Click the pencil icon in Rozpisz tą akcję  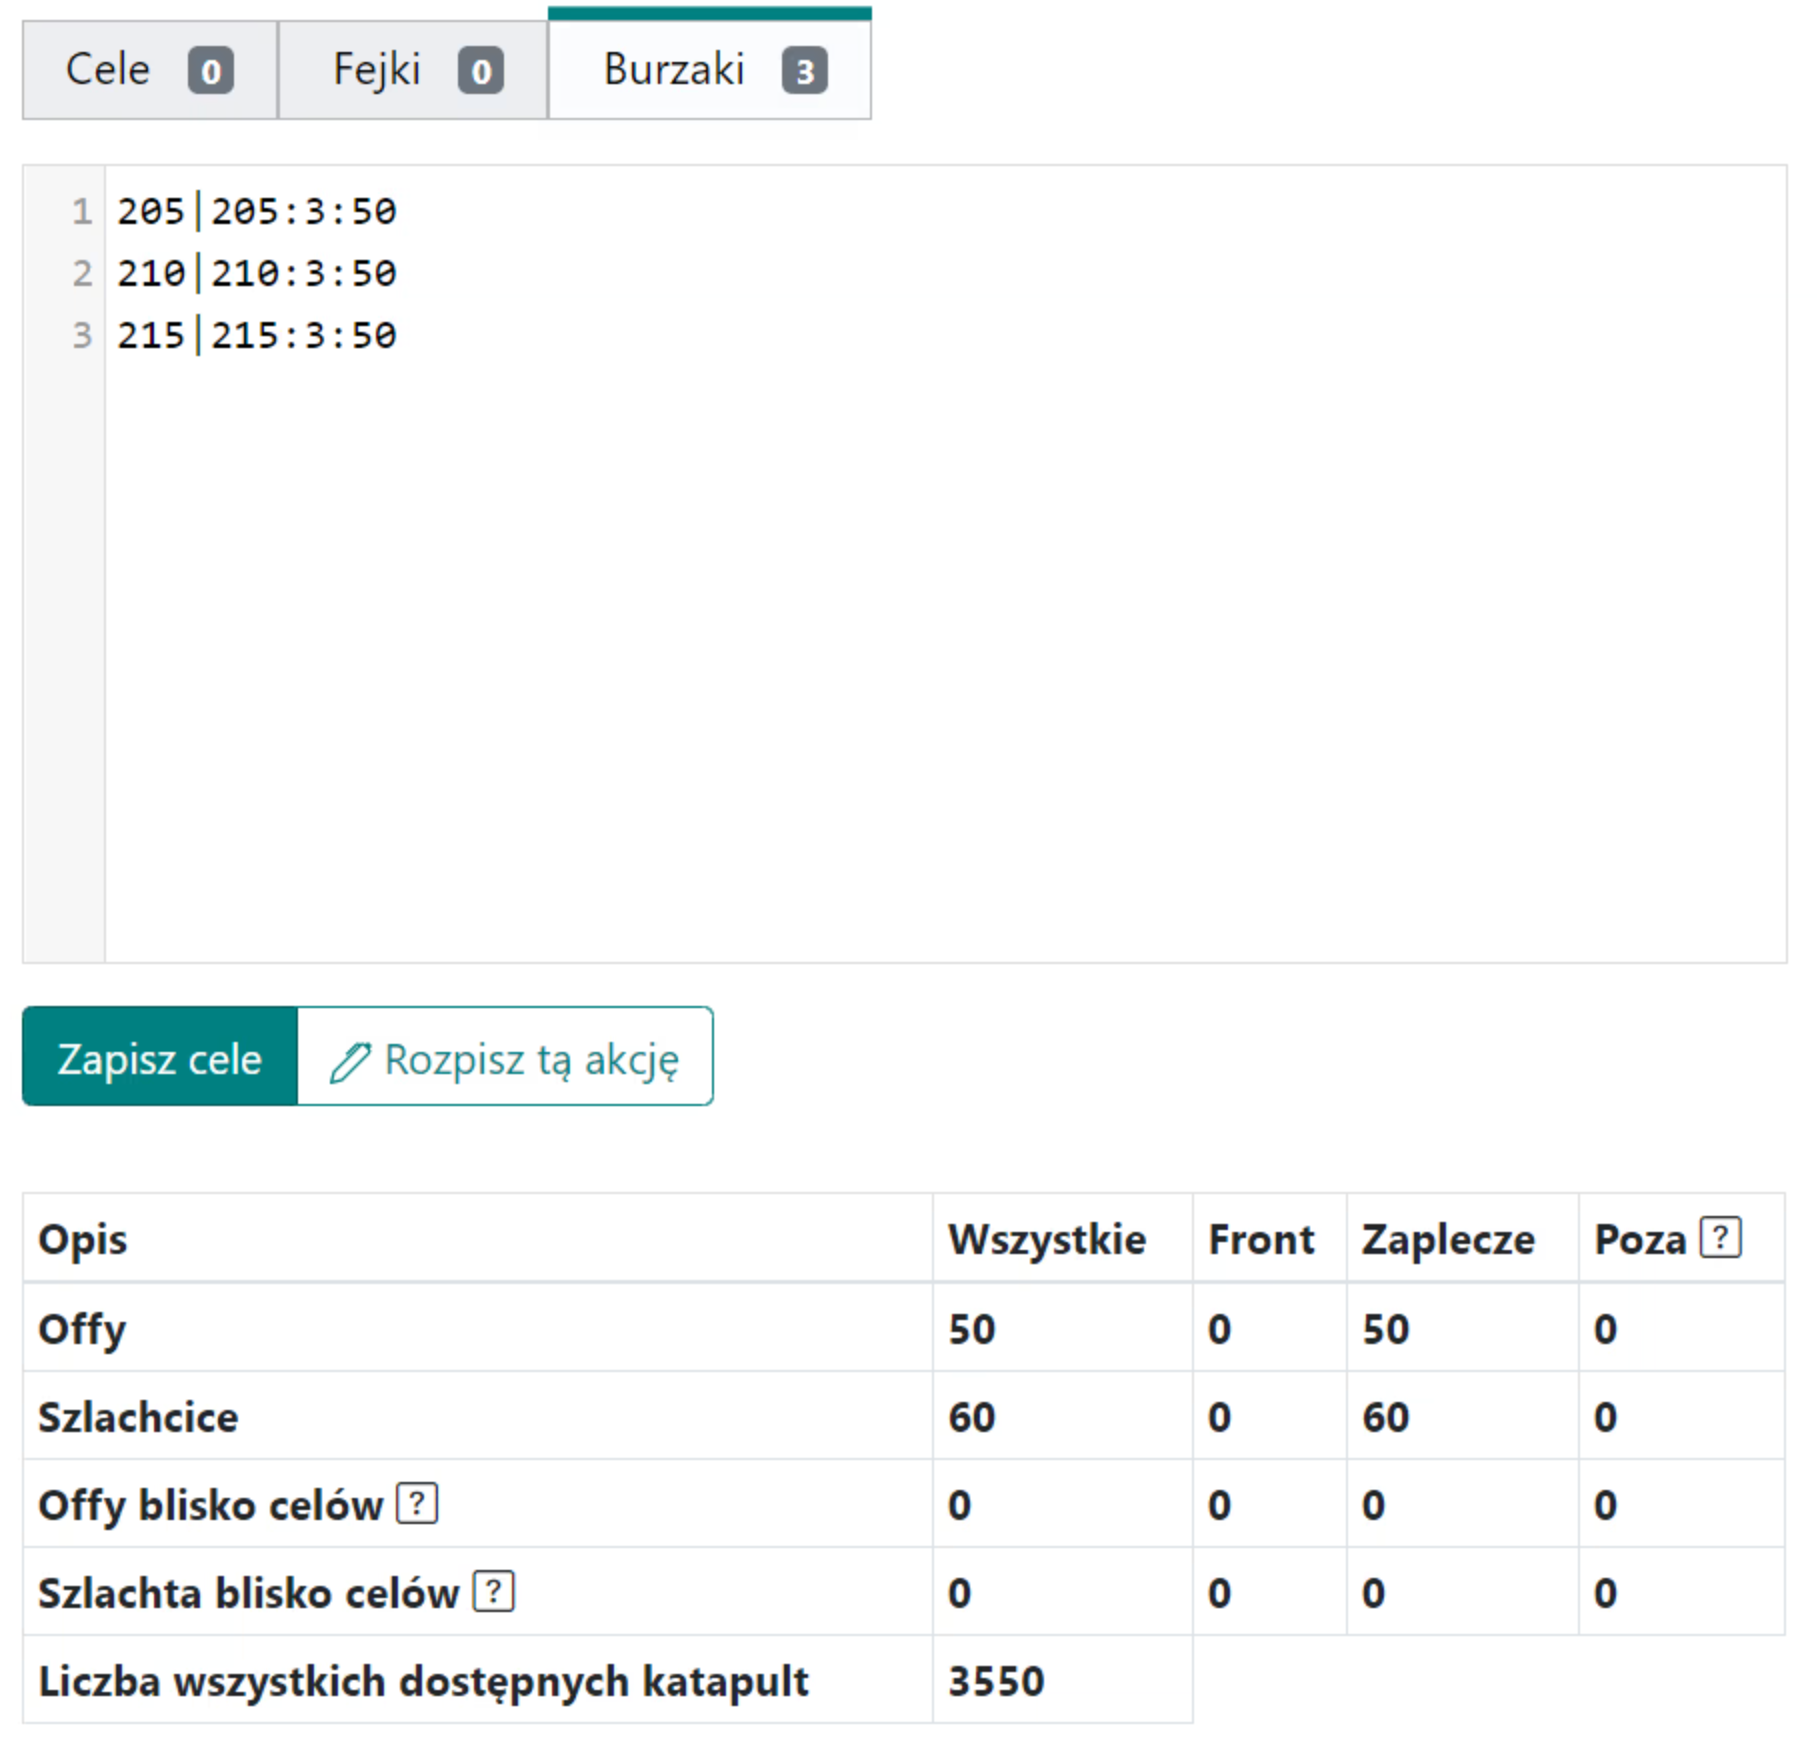350,1061
